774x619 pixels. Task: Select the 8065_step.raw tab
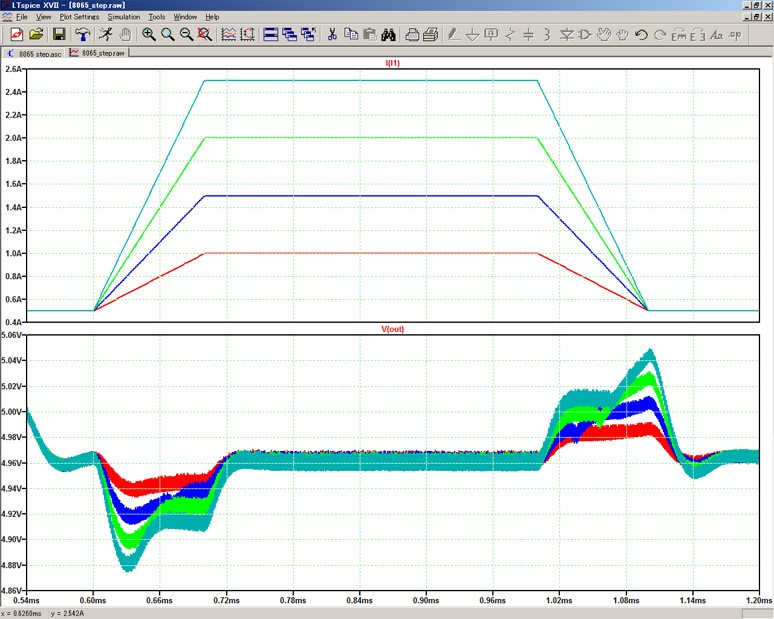(x=102, y=52)
